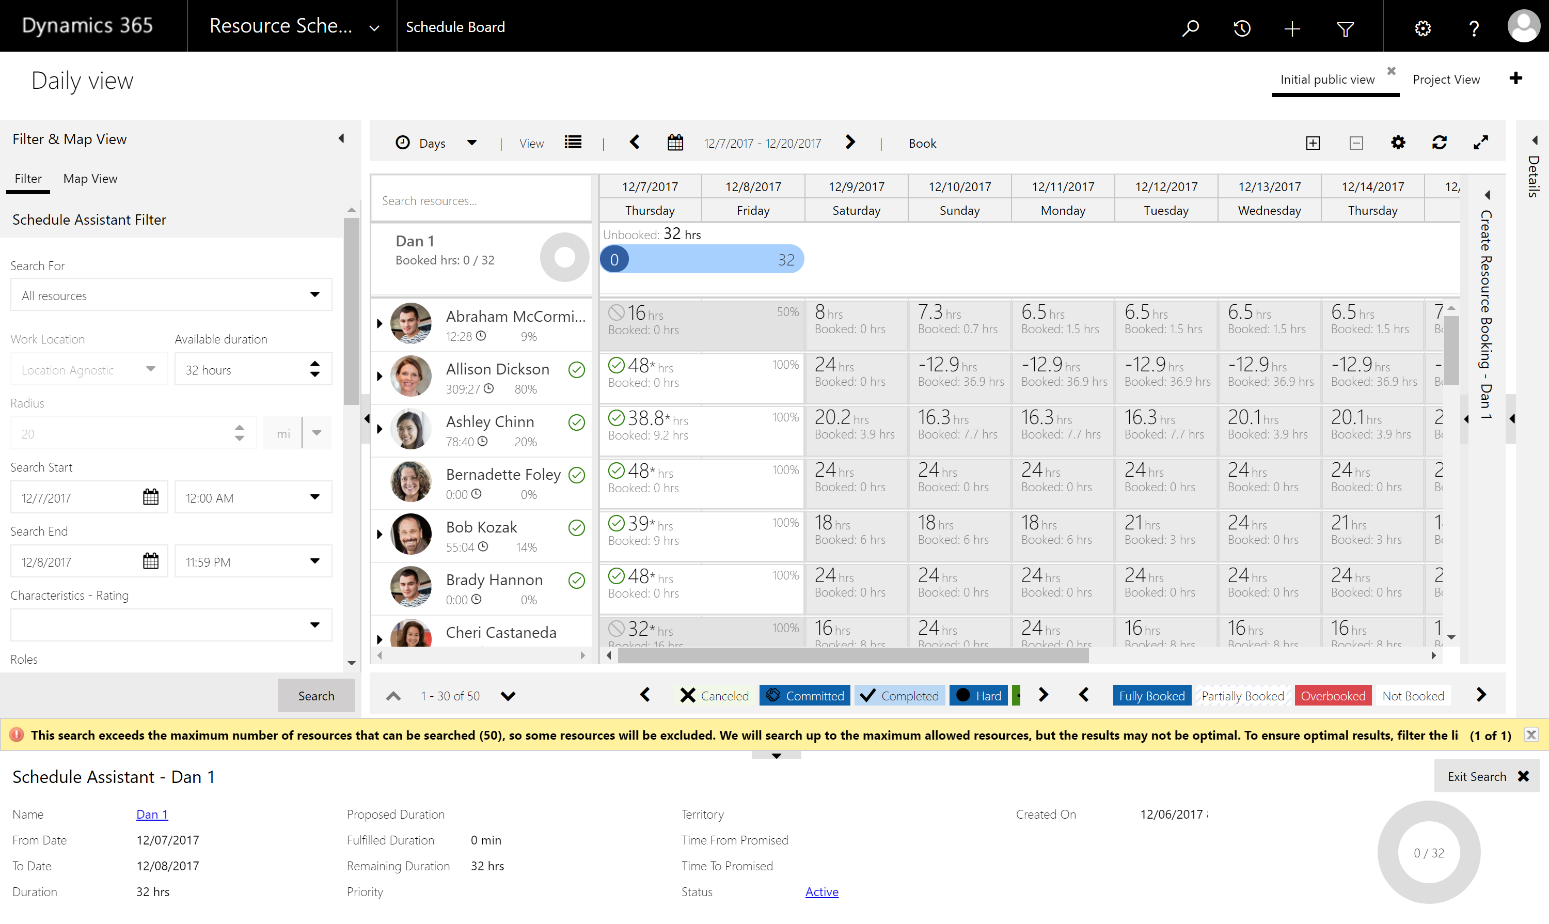Open the Search For resources dropdown
This screenshot has width=1549, height=924.
(171, 295)
